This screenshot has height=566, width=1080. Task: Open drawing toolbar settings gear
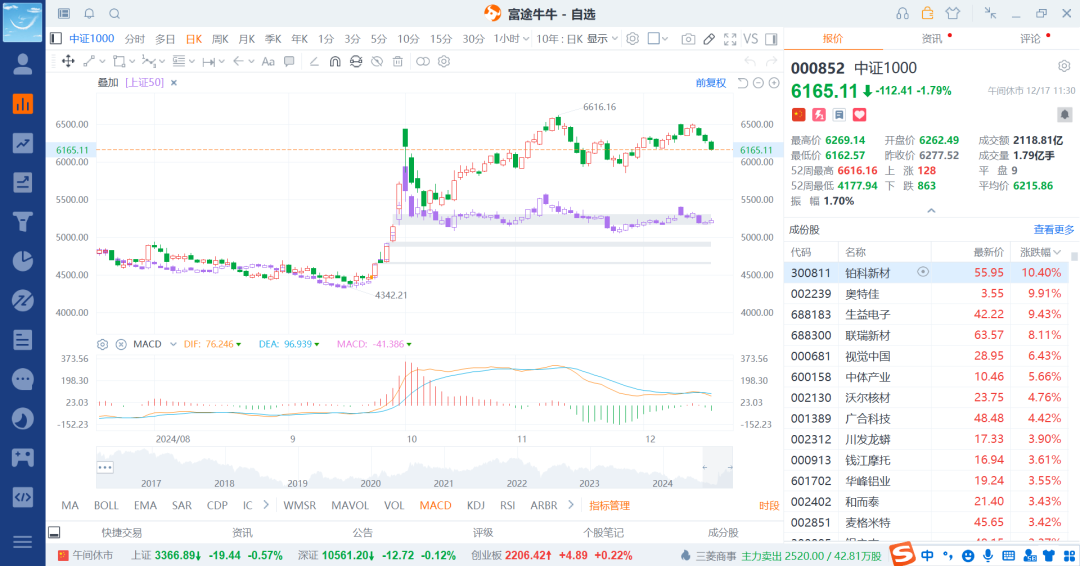click(444, 61)
